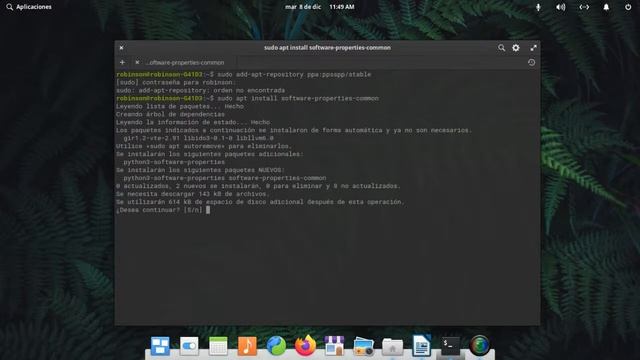Open the terminal settings gear menu
This screenshot has width=640, height=360.
[x=516, y=48]
